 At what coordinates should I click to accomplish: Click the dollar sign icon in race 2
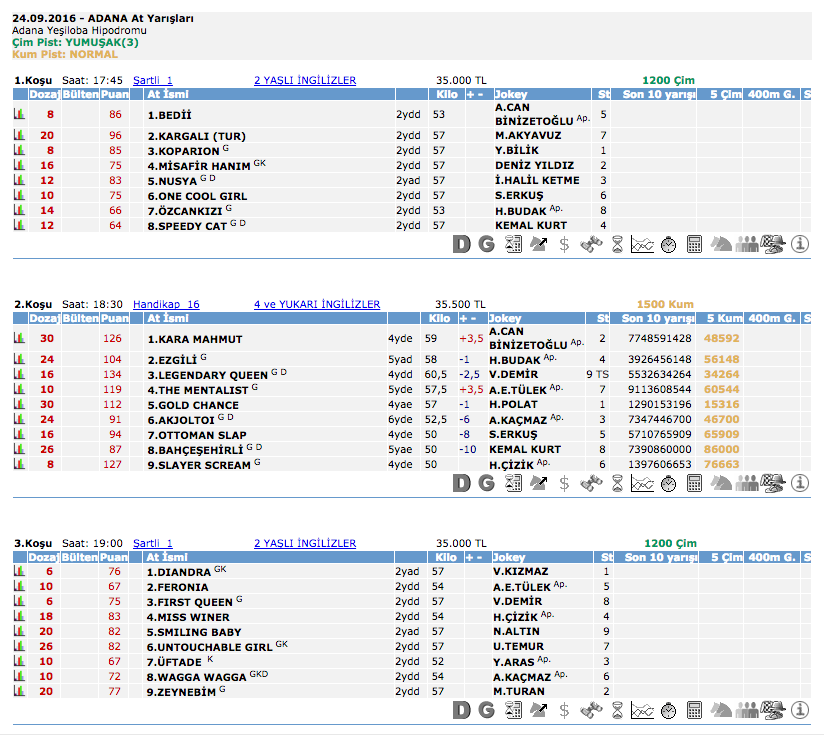(565, 483)
